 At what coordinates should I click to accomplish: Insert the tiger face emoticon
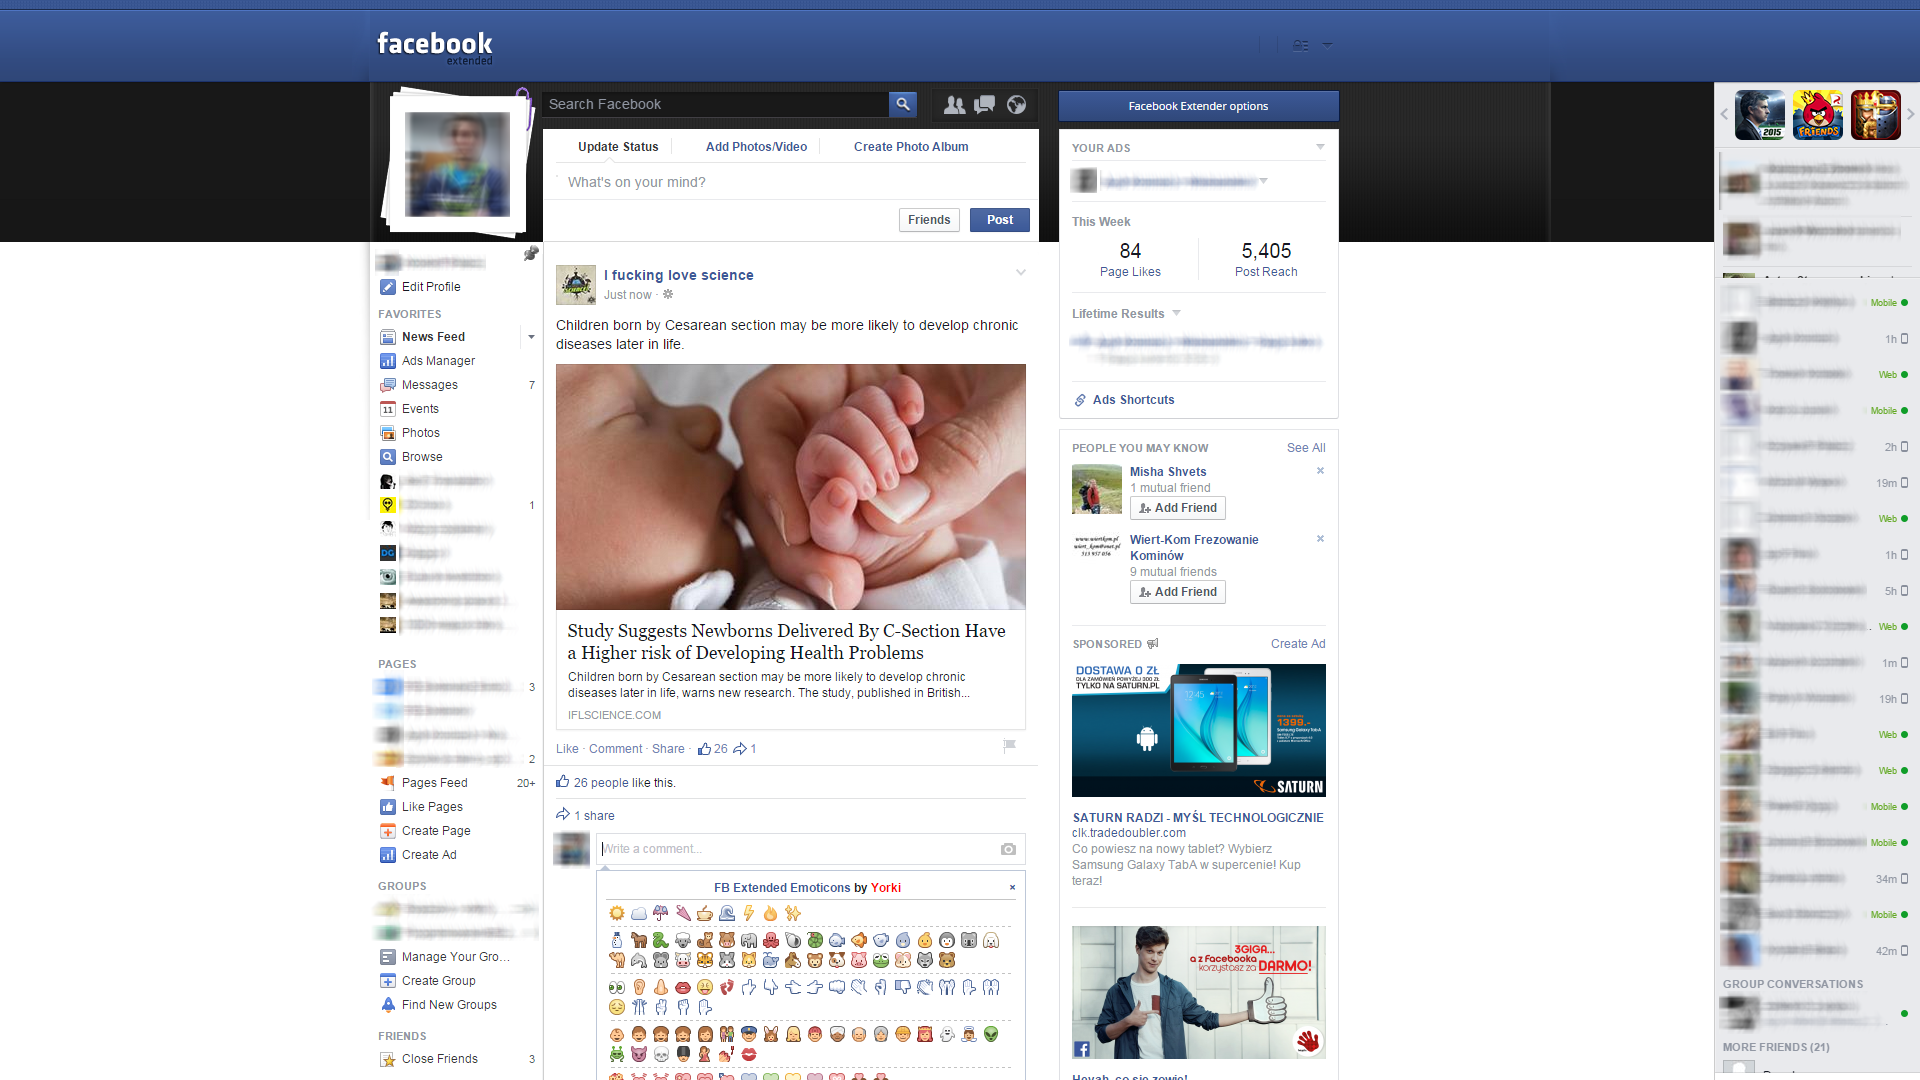coord(705,960)
